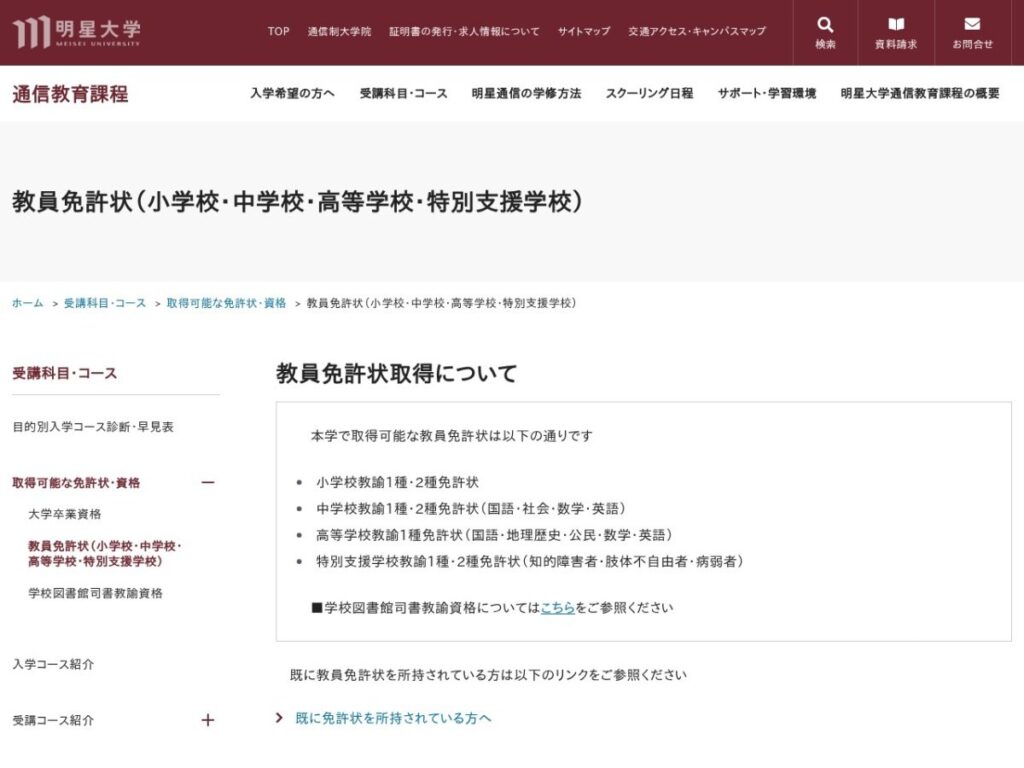Open 明星大学通信教育課程の概要 navigation tab

click(x=920, y=93)
